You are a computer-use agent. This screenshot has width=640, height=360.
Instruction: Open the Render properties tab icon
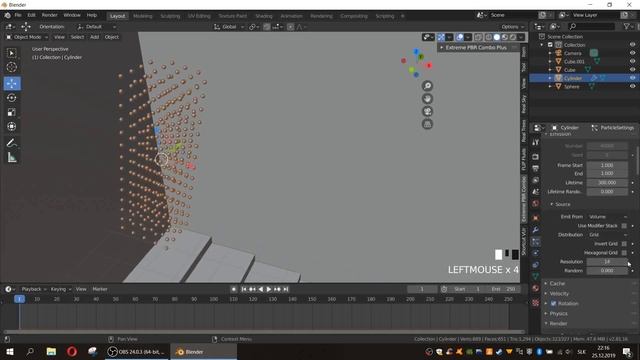coord(536,157)
